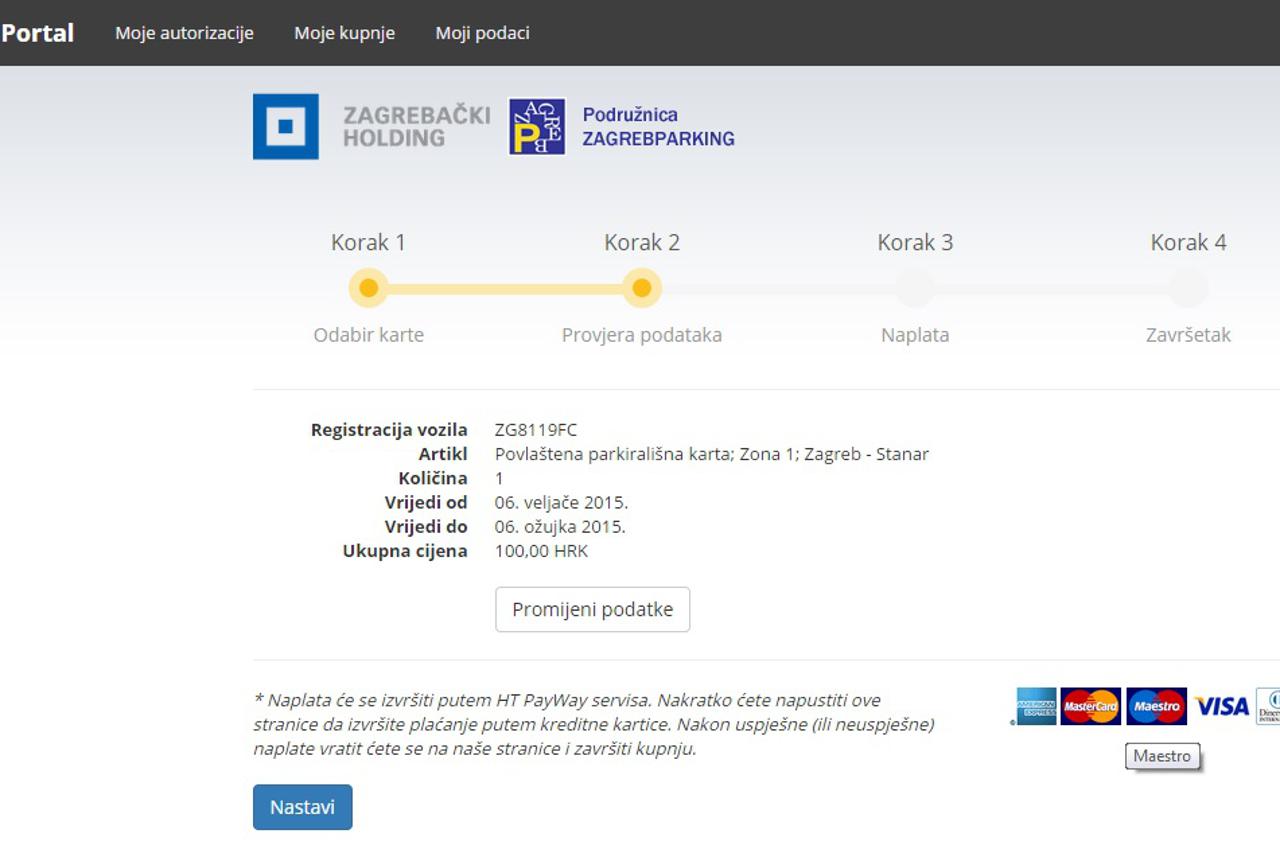Screen dimensions: 1280x853
Task: Click the partially visible Diners card icon
Action: [1268, 706]
